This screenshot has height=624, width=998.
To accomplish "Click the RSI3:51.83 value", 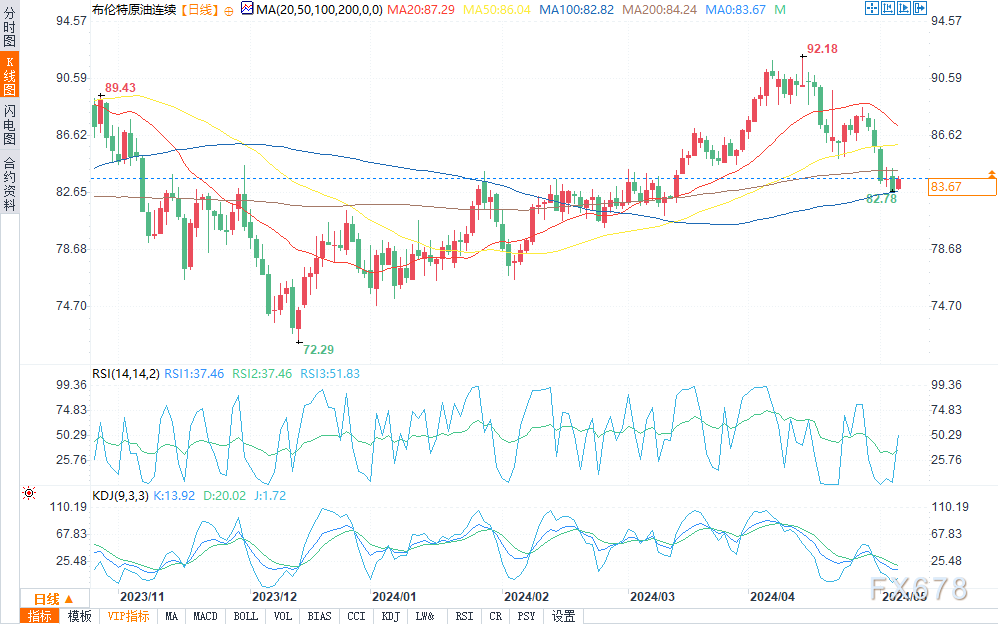I will (x=330, y=374).
